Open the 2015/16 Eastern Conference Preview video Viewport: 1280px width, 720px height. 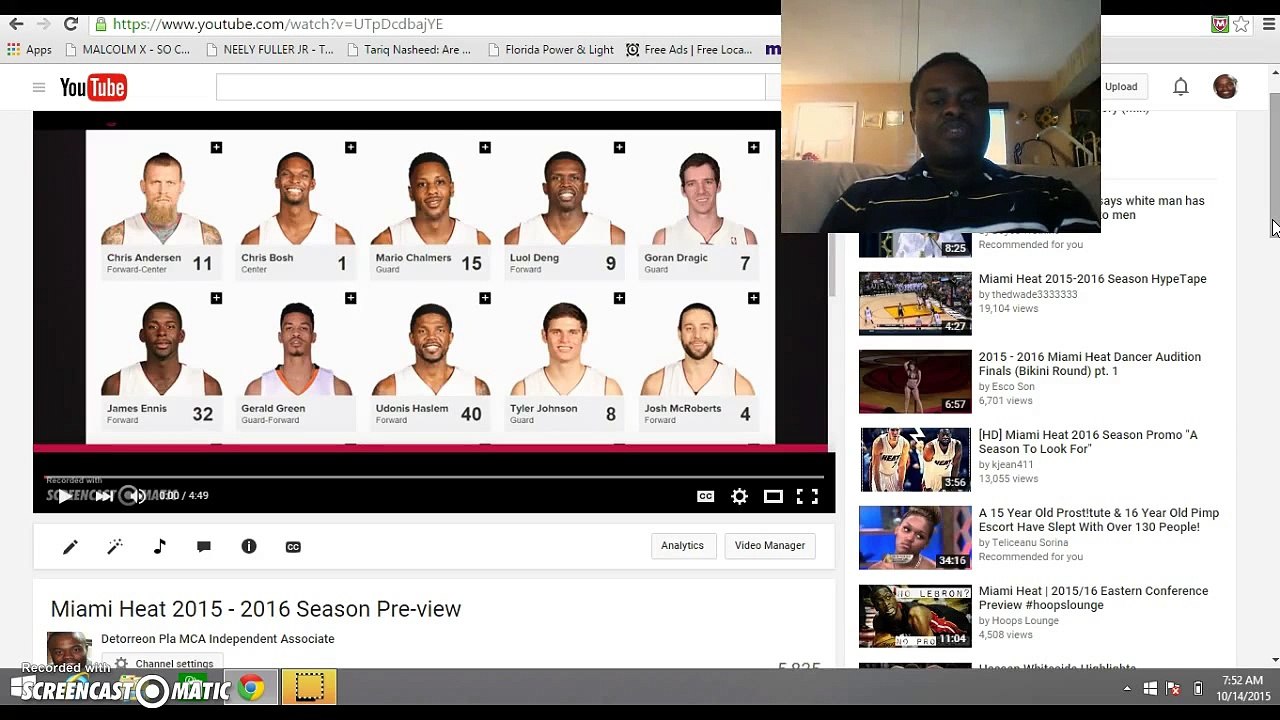point(1093,598)
